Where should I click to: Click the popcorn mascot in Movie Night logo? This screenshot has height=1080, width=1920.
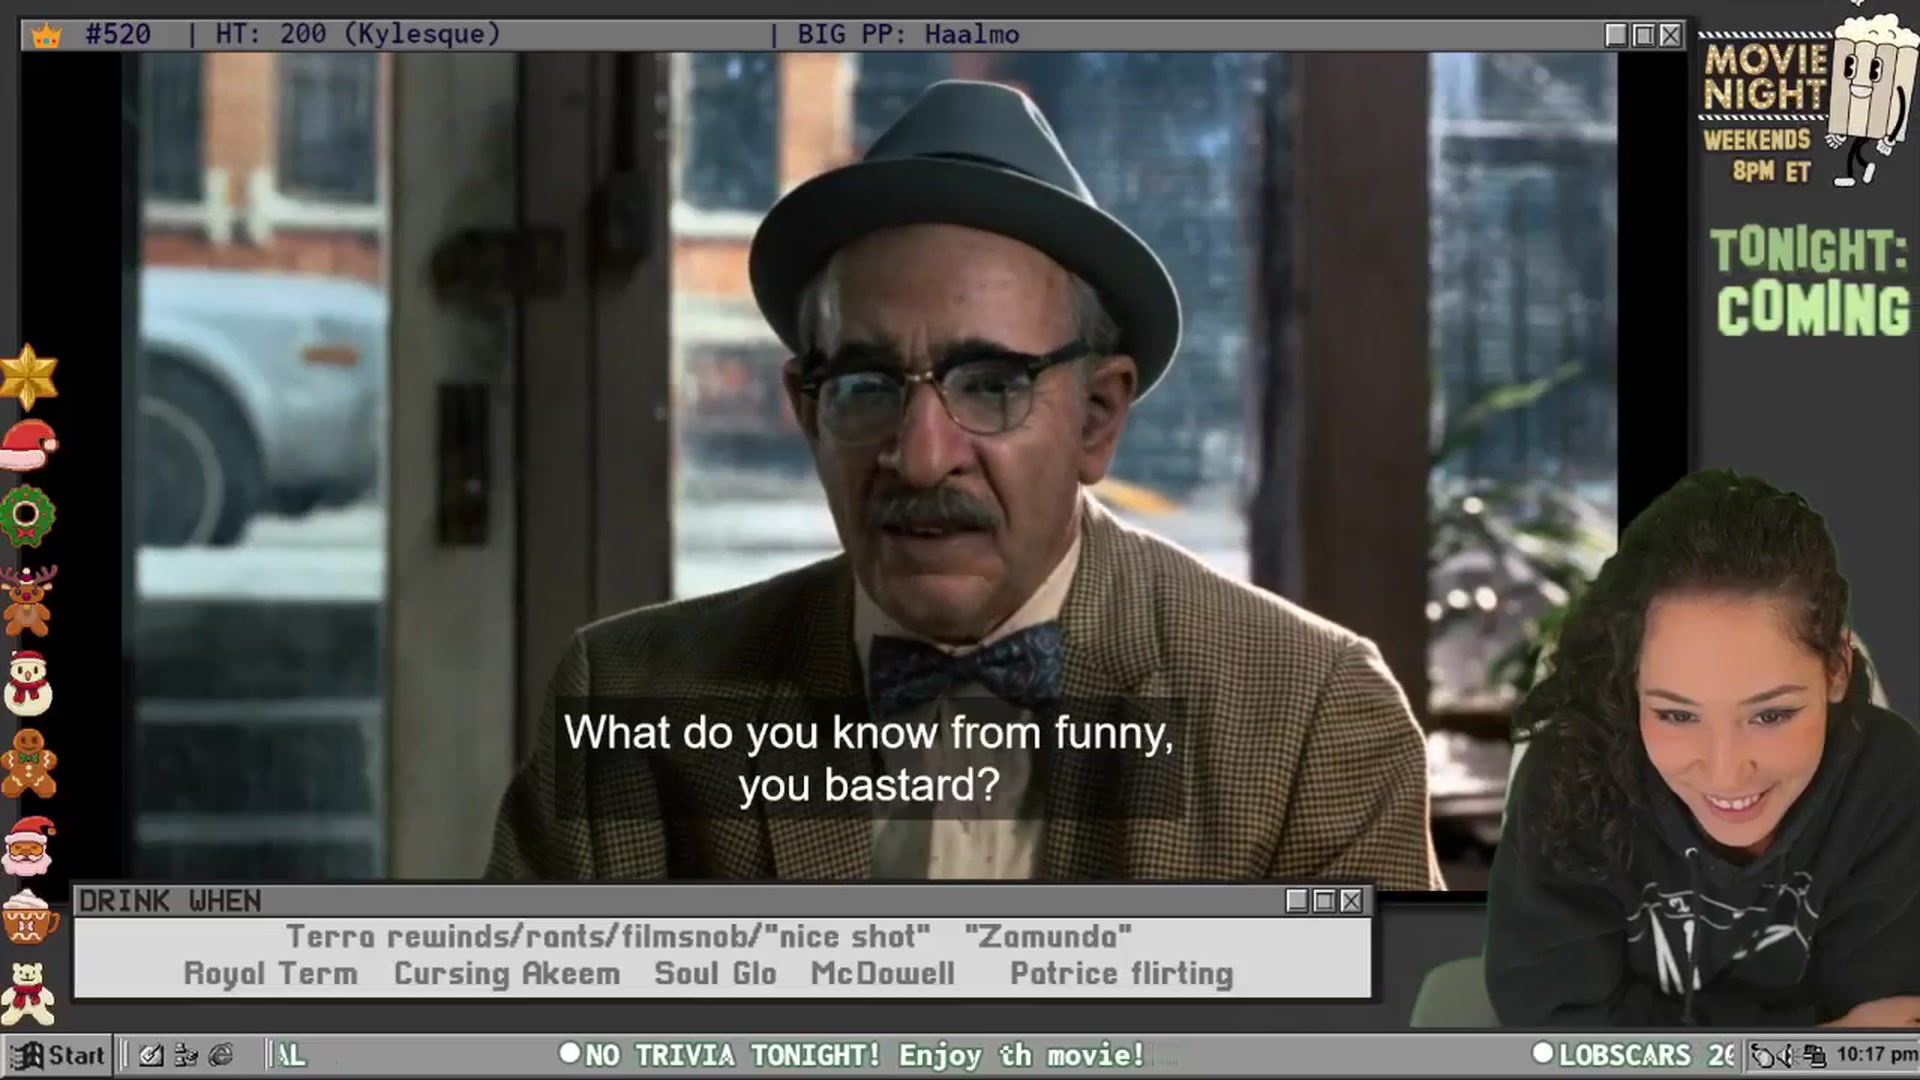coord(1872,100)
